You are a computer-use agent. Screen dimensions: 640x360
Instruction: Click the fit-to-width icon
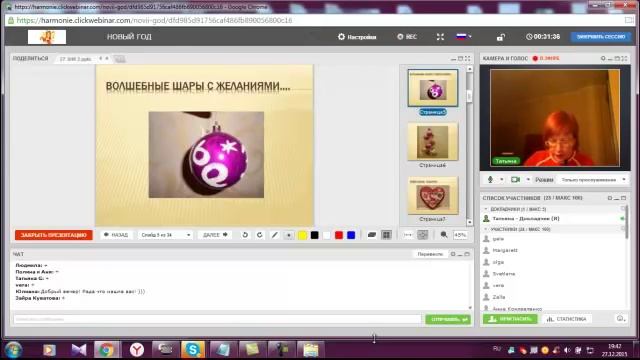coord(408,235)
